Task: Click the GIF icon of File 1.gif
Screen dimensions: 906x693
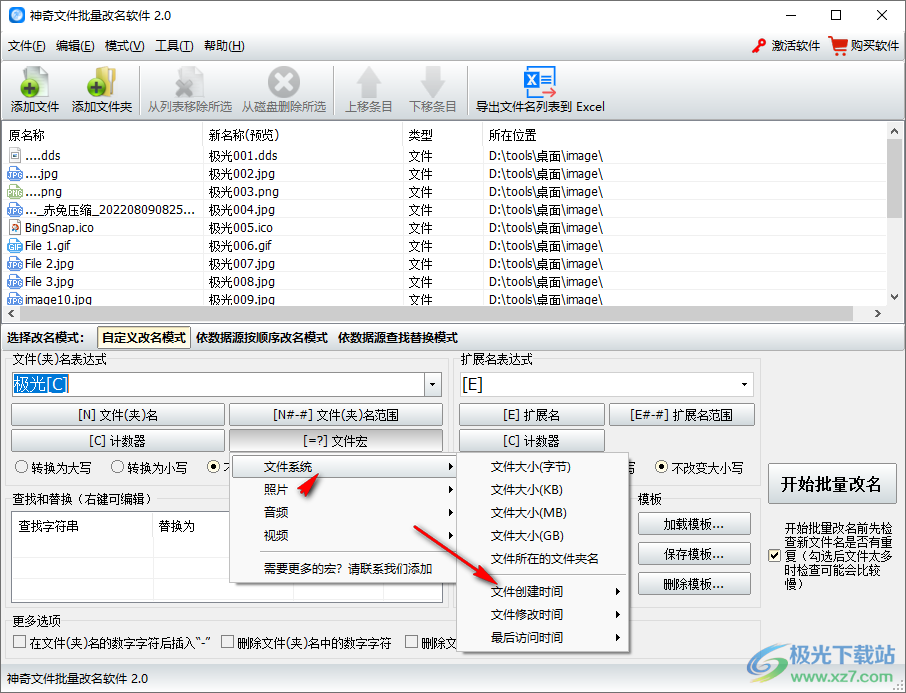Action: coord(15,246)
